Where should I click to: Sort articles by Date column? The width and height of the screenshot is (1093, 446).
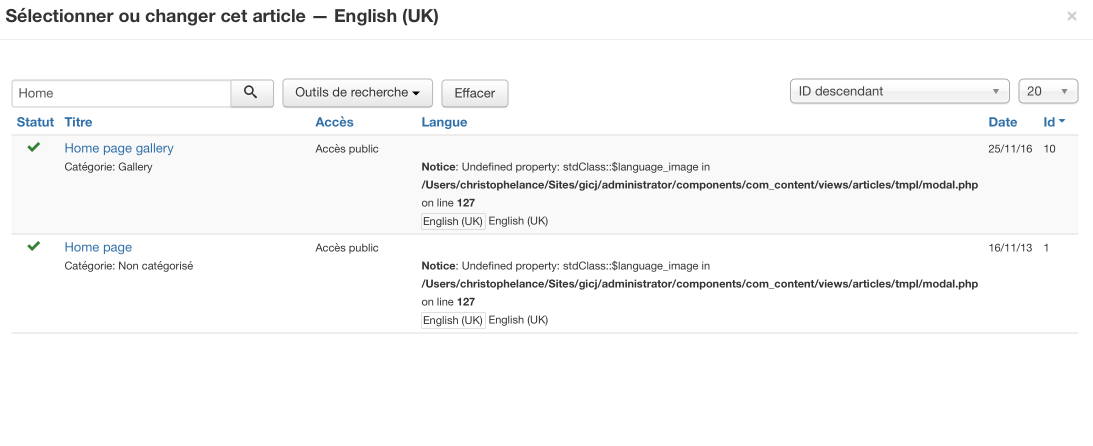[x=1002, y=122]
